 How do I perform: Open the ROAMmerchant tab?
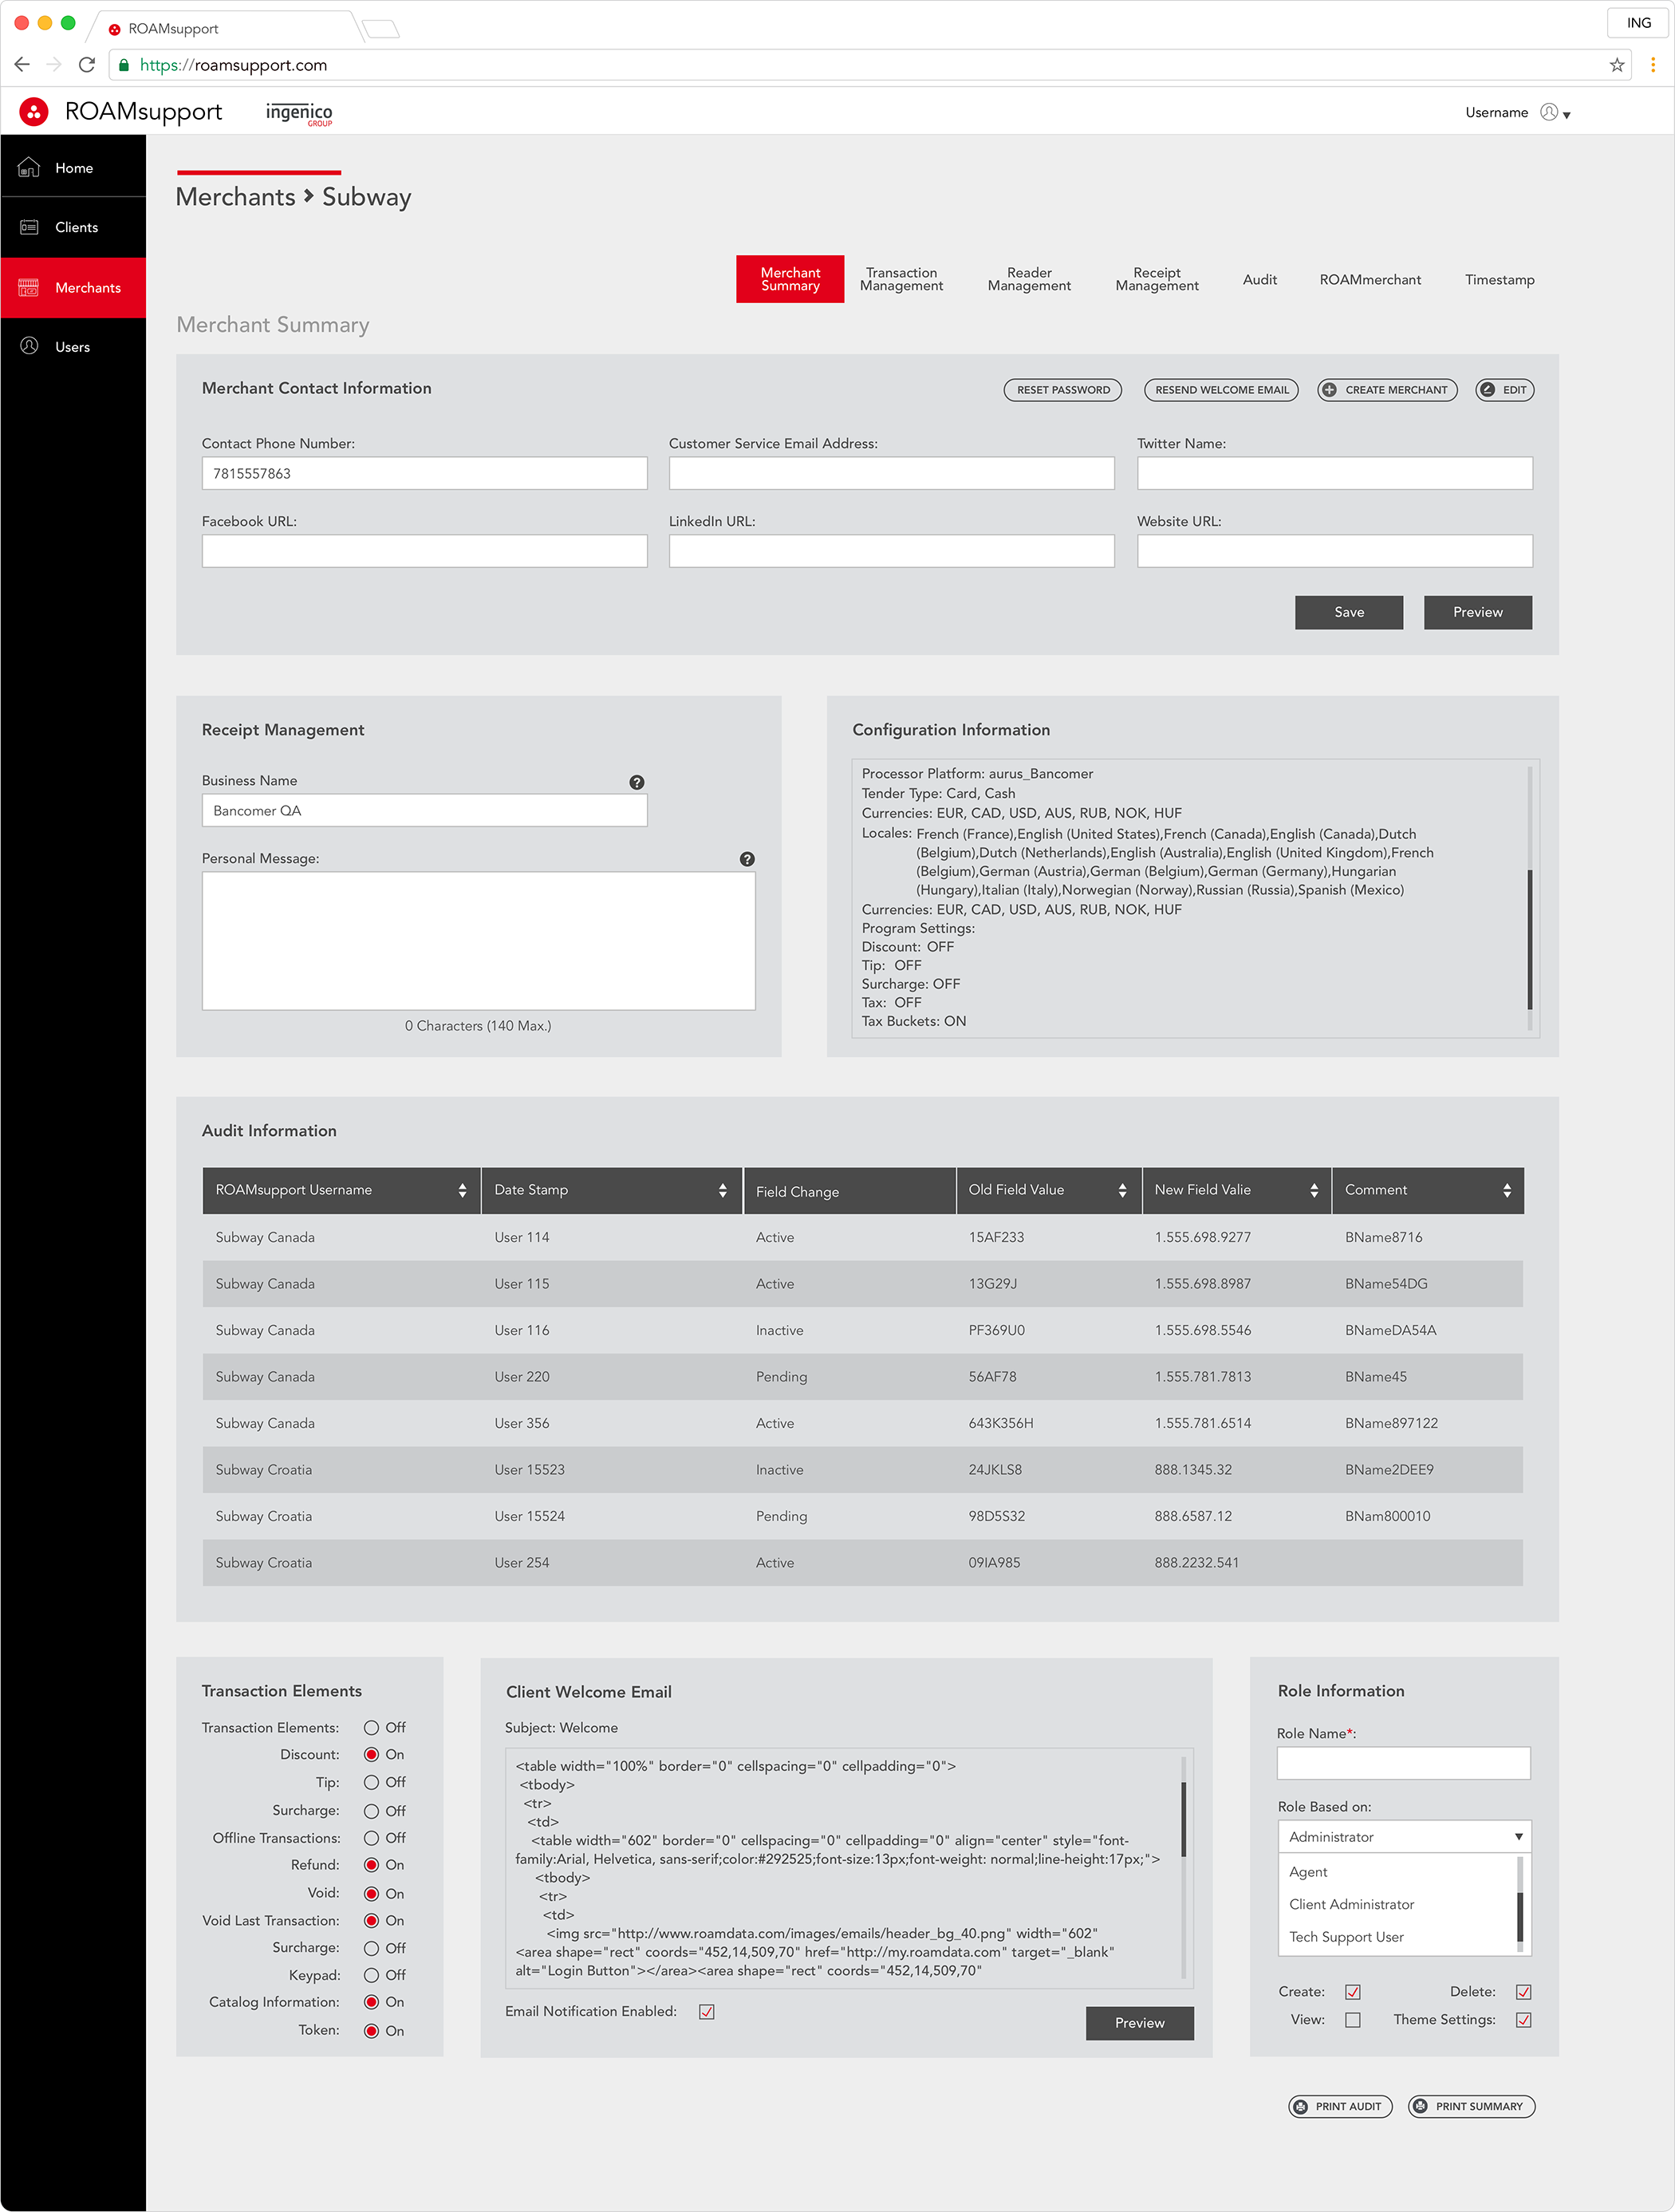click(x=1370, y=279)
